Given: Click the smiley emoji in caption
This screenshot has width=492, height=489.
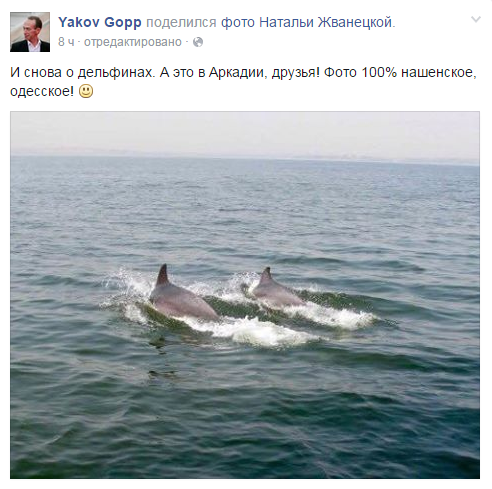Looking at the screenshot, I should (86, 91).
